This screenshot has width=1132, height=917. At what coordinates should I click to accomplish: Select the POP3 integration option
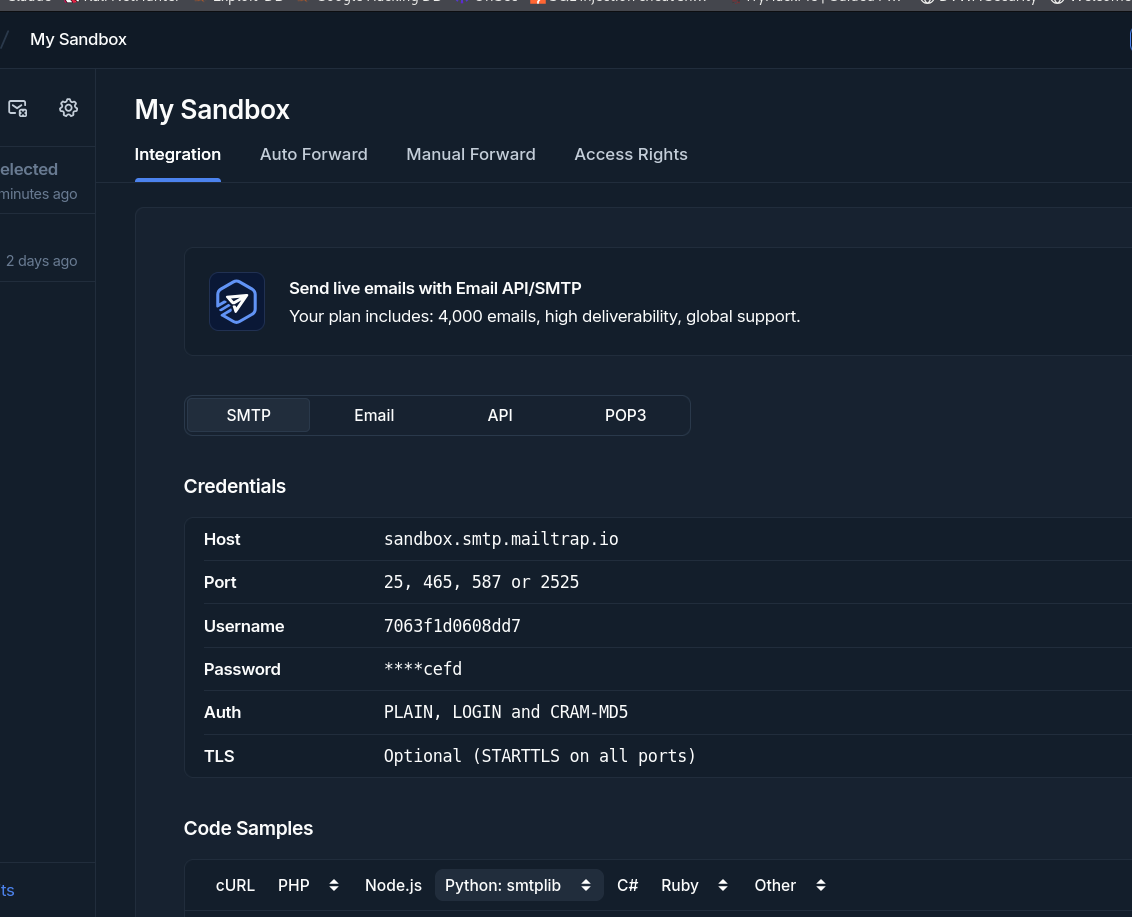tap(625, 415)
